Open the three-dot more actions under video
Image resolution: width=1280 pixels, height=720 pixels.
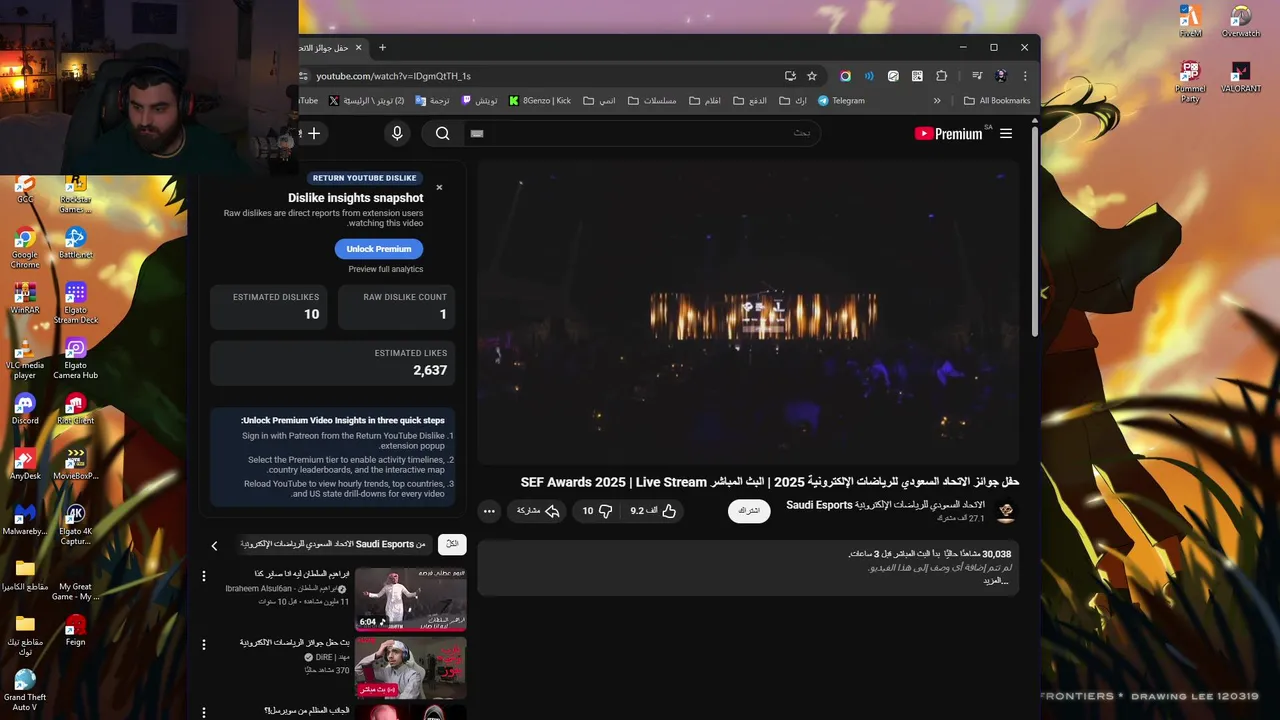tap(489, 511)
